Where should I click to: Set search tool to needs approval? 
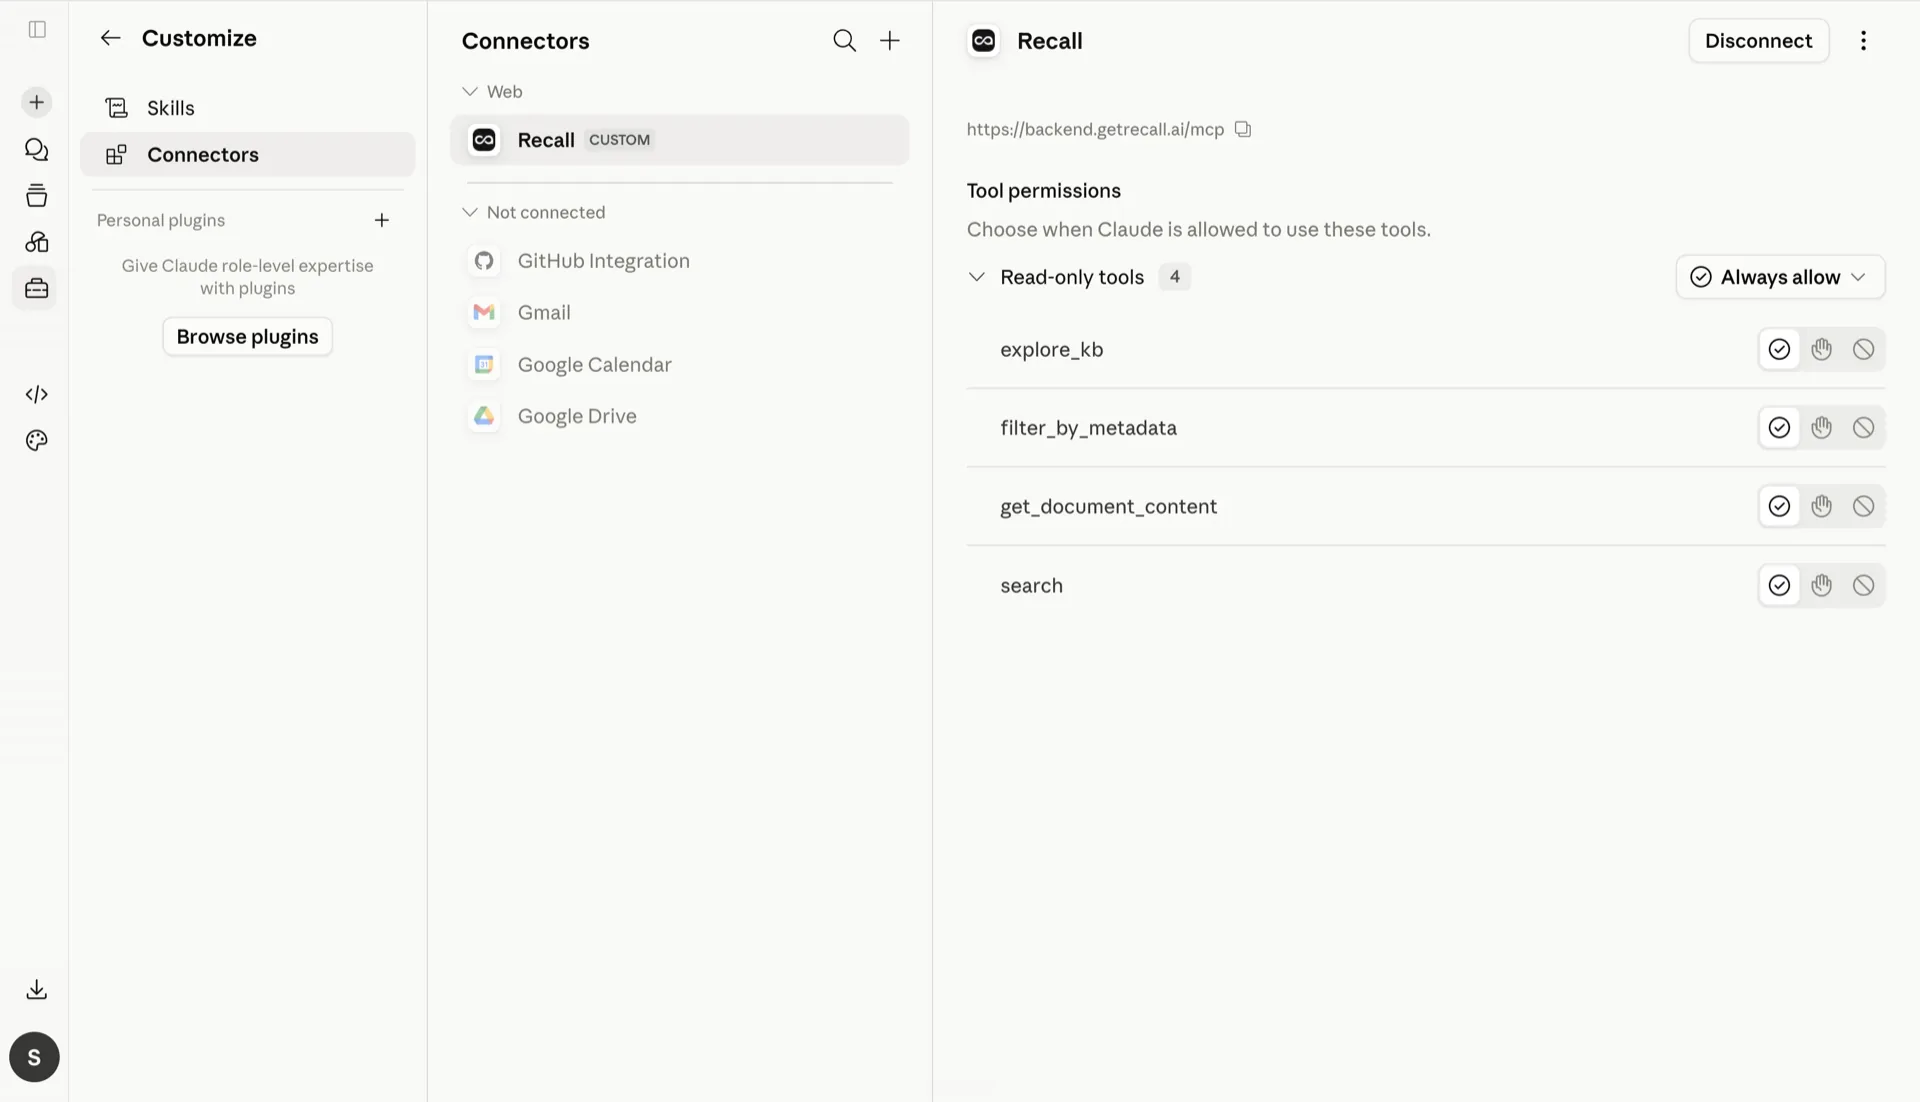point(1821,585)
